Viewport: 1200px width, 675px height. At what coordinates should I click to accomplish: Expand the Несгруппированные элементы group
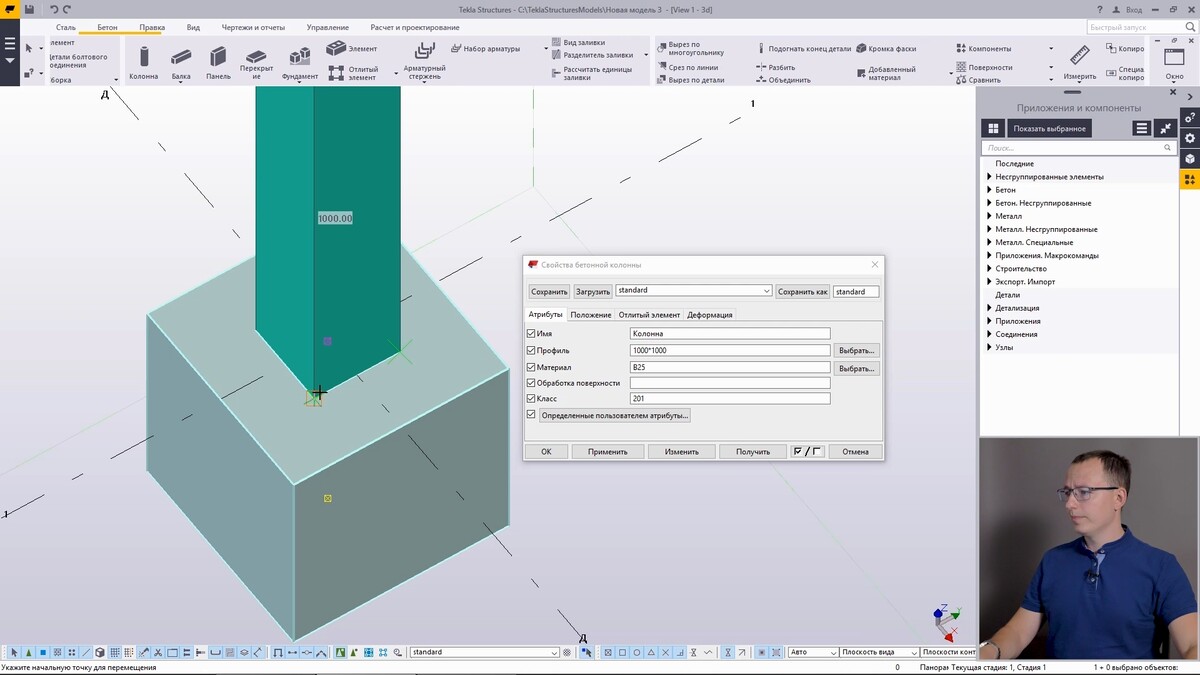(989, 177)
